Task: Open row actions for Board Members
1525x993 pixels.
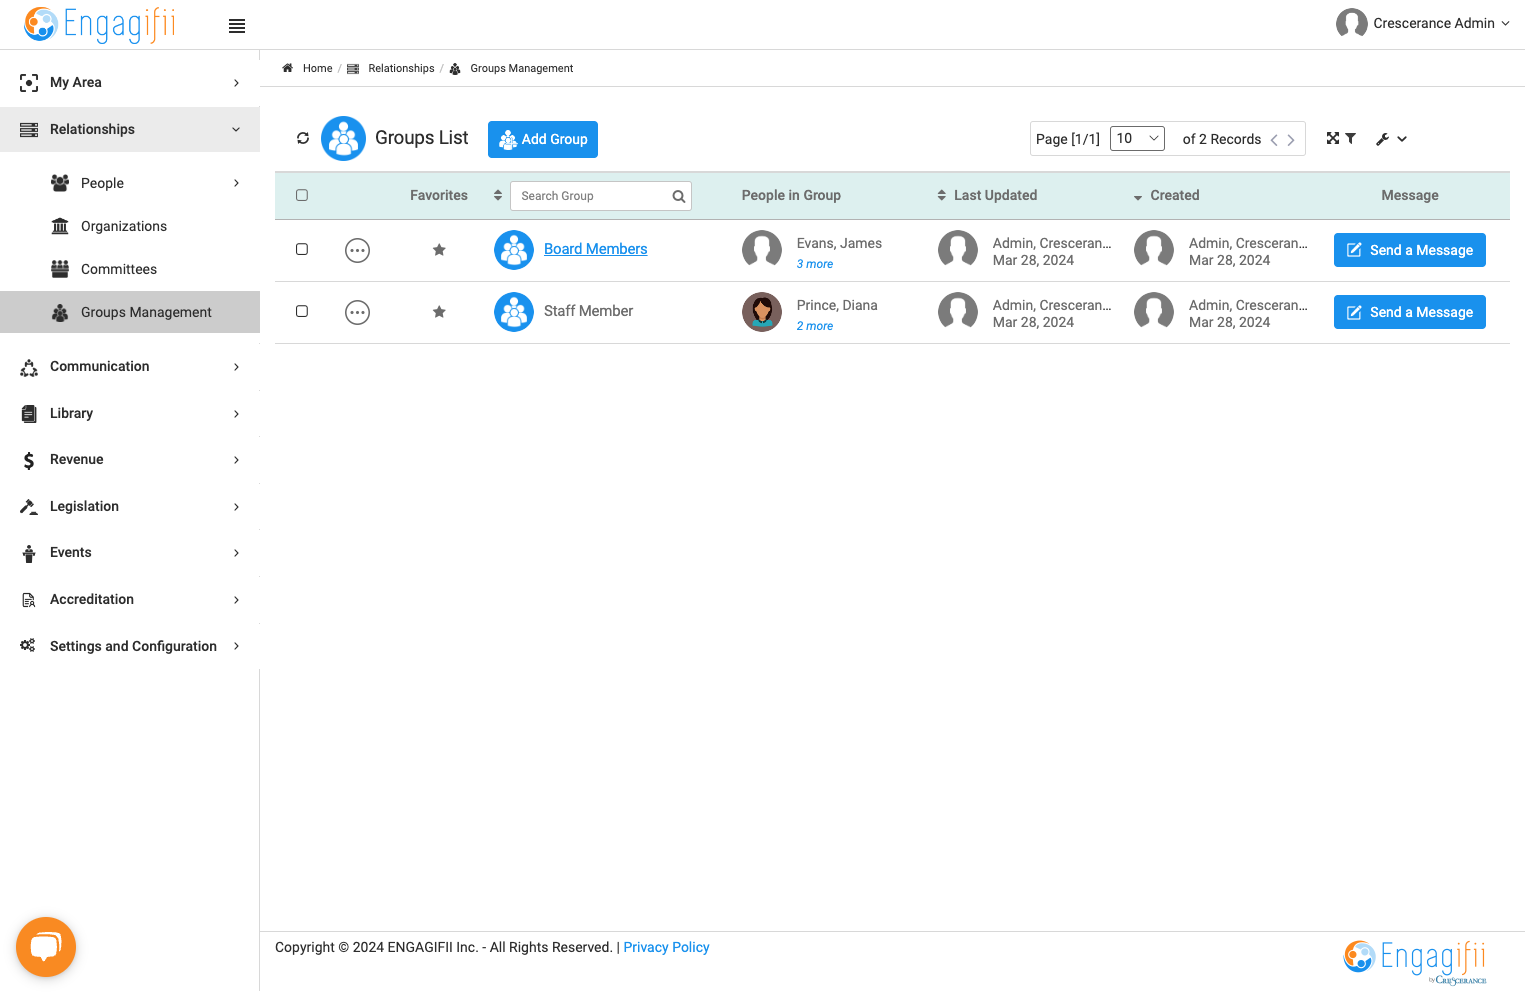Action: click(357, 250)
